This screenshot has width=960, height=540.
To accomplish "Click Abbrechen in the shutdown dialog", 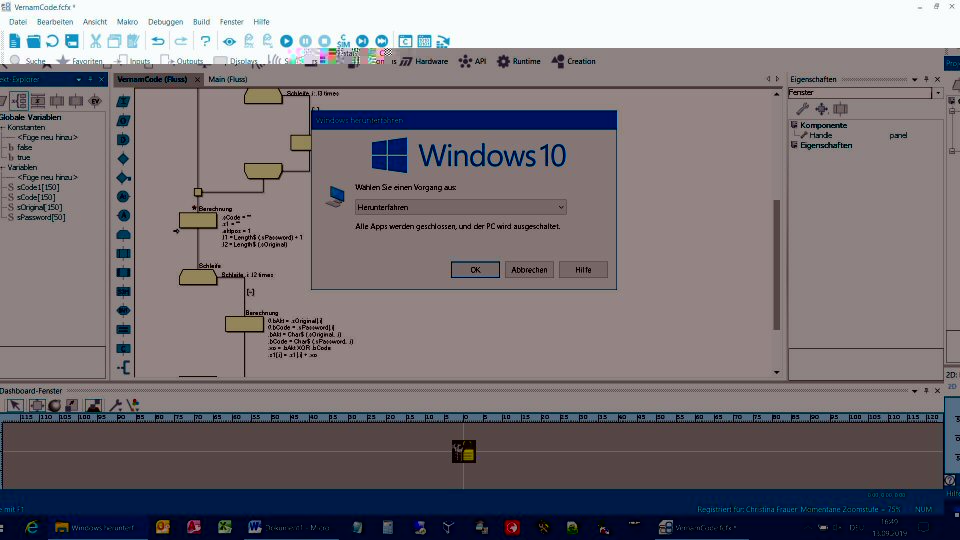I will click(529, 269).
